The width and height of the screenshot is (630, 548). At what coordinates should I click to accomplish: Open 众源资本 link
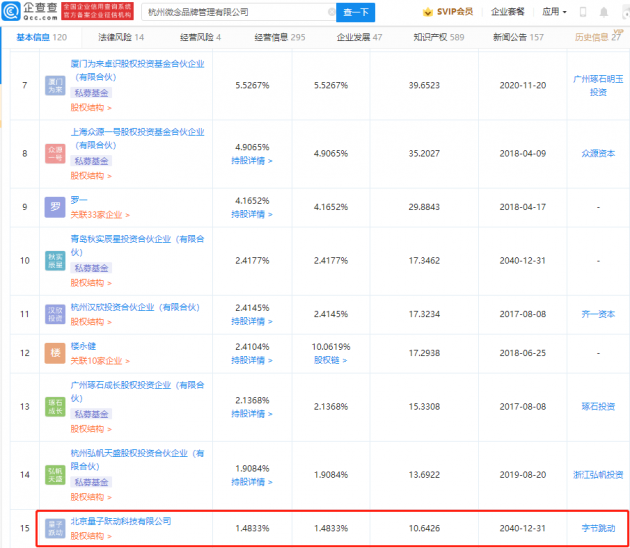pyautogui.click(x=598, y=153)
